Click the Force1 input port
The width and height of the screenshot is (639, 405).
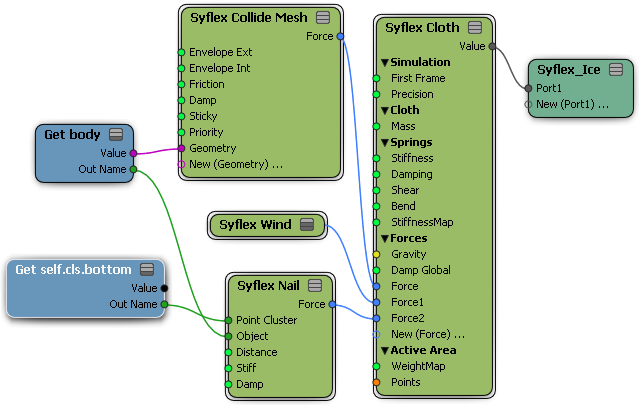tap(377, 302)
